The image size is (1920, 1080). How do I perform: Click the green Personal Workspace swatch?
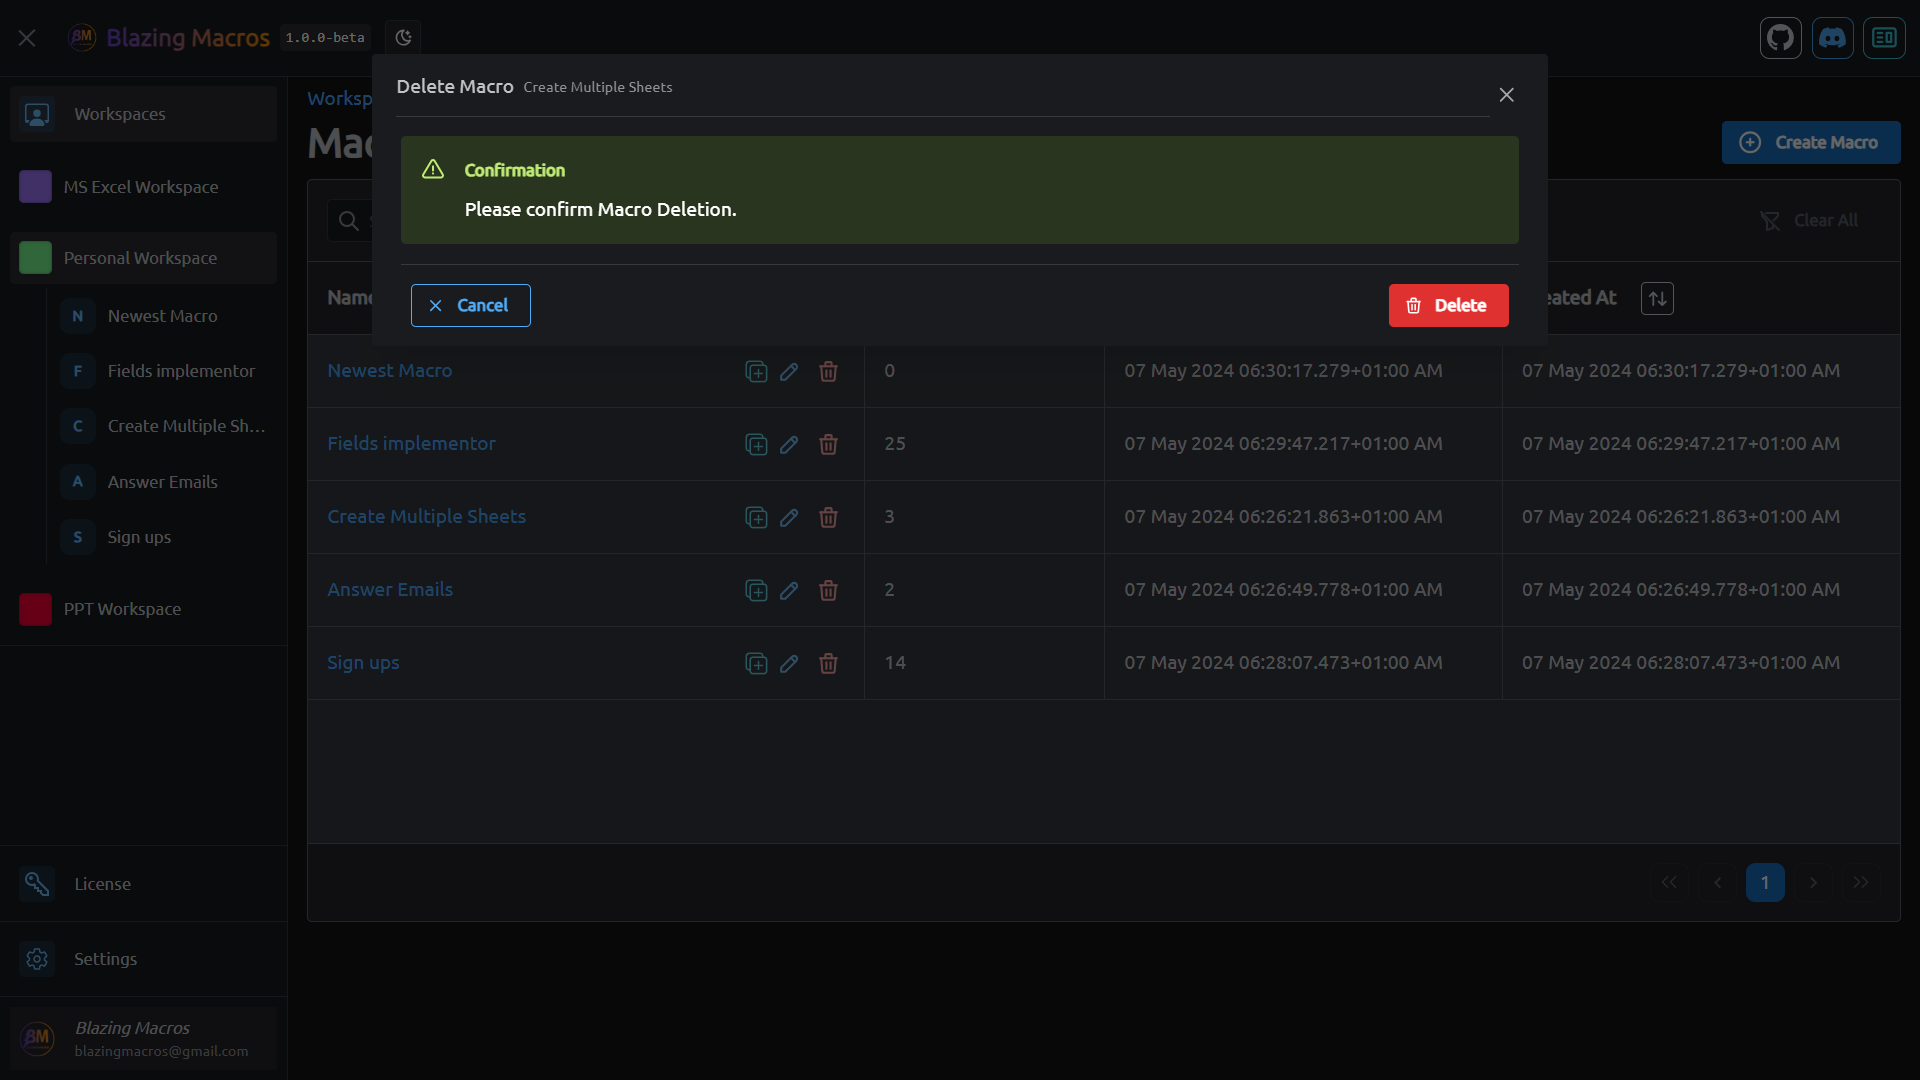point(35,258)
